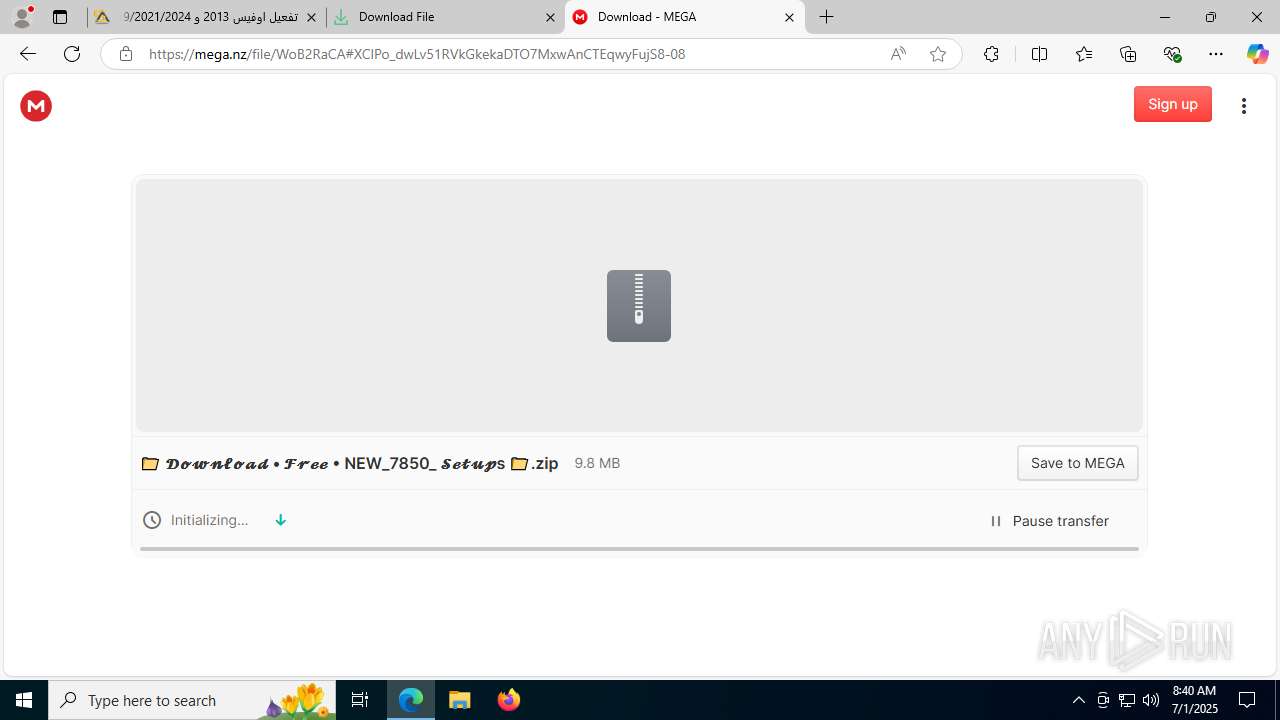Click the Initializing clock icon
This screenshot has width=1280, height=720.
(x=152, y=520)
